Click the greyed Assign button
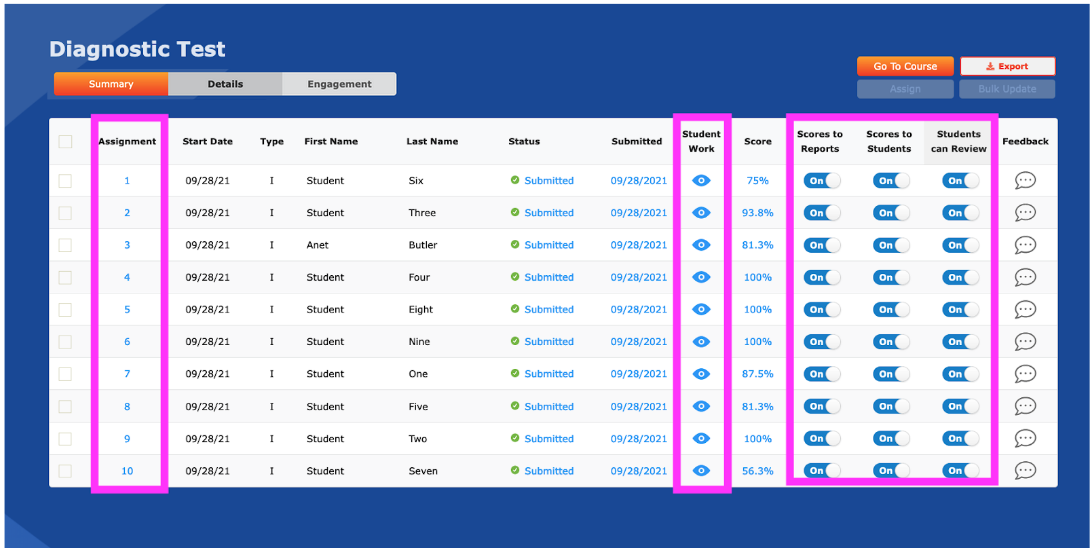Image resolution: width=1090 pixels, height=551 pixels. tap(905, 89)
